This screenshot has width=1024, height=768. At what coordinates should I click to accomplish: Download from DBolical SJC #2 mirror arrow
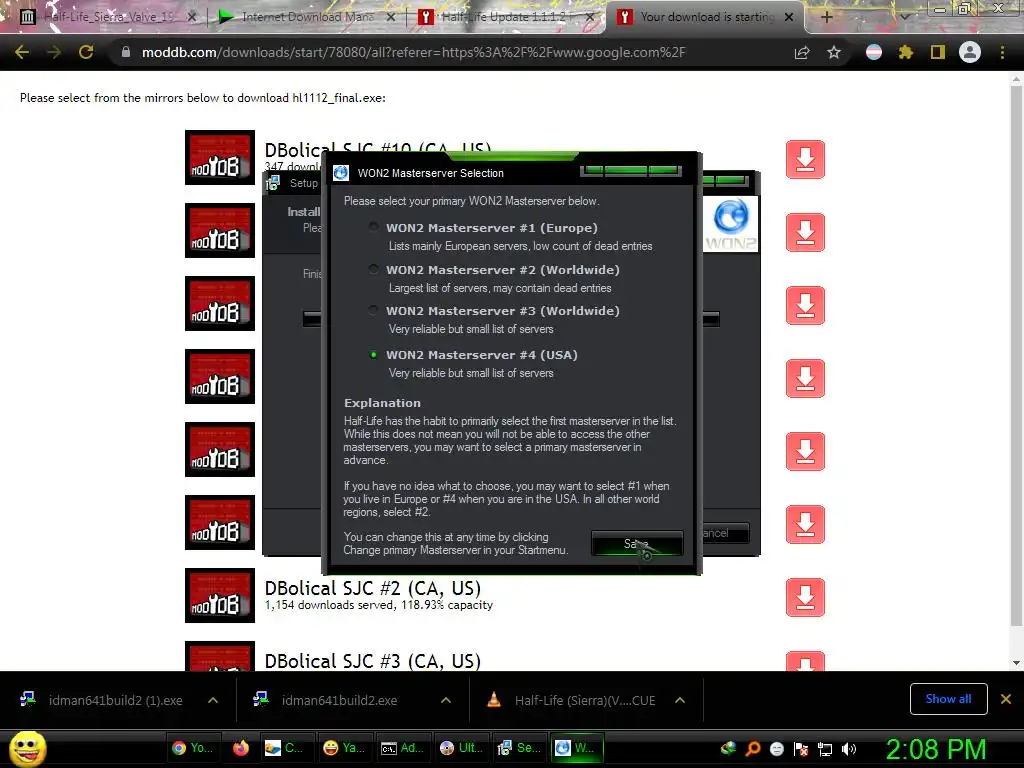click(805, 598)
